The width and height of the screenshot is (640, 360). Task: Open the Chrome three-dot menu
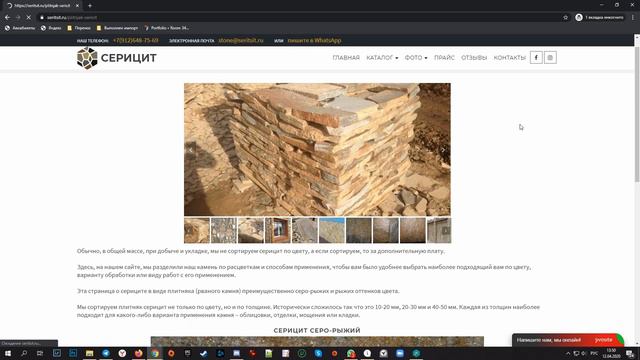click(633, 18)
